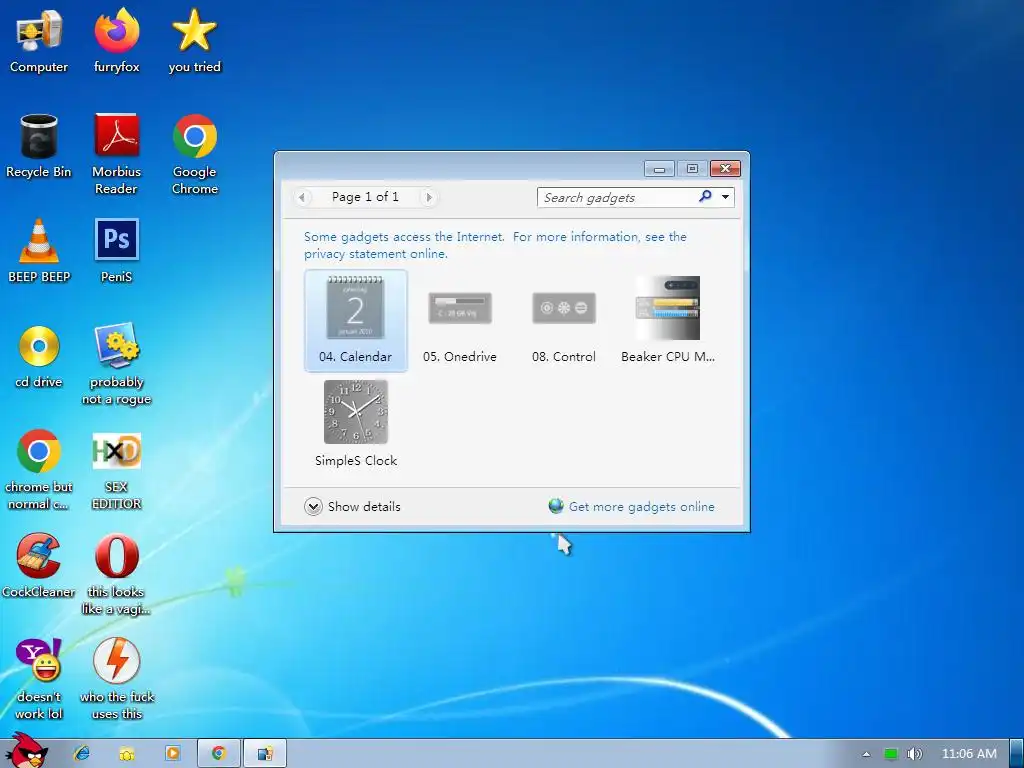Select the probably not a rogue icon

tap(116, 364)
